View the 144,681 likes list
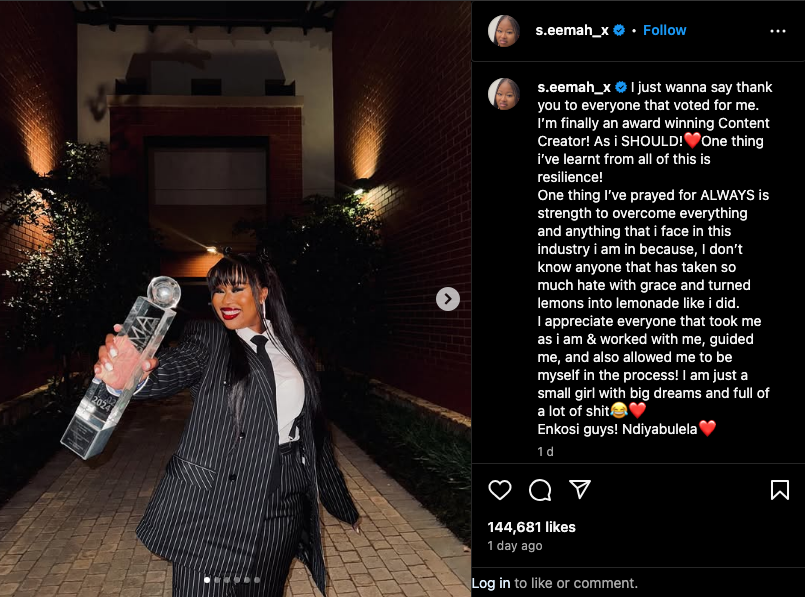This screenshot has height=597, width=805. (x=531, y=527)
